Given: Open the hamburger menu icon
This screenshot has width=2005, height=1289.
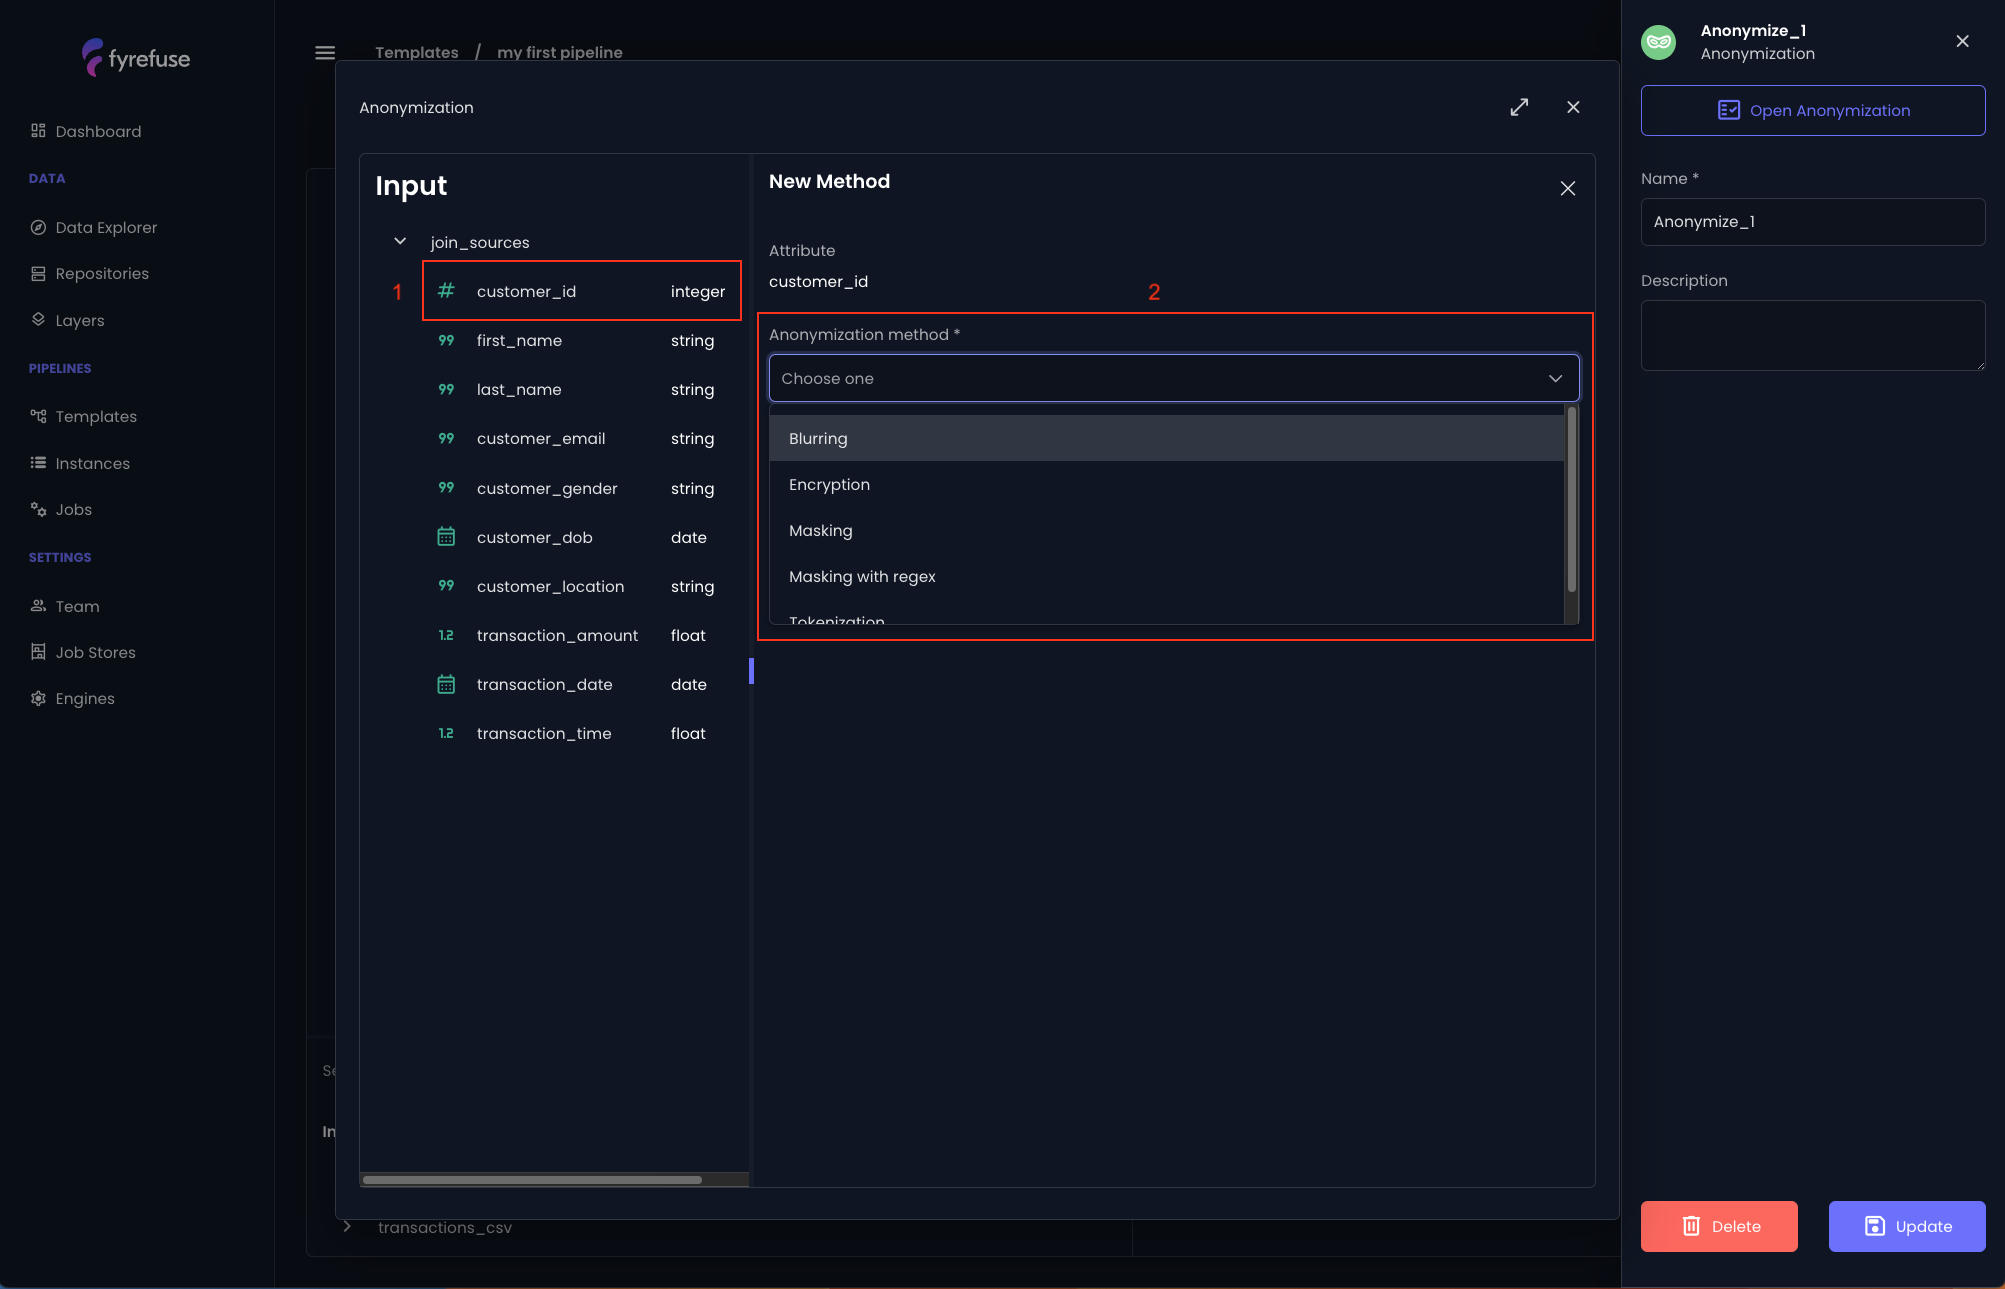Looking at the screenshot, I should coord(325,53).
